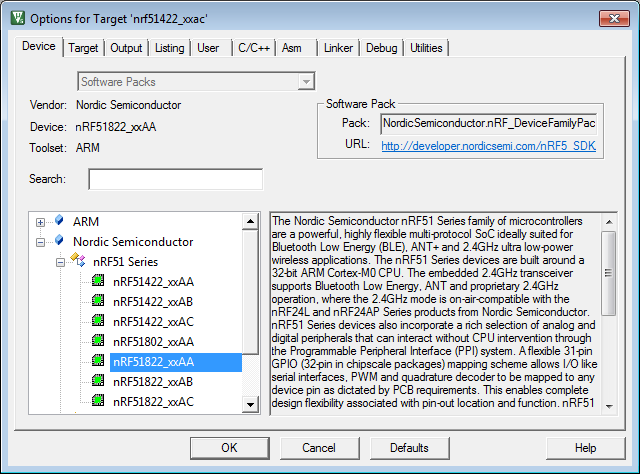The width and height of the screenshot is (640, 474).
Task: Click description pane scroll up arrow
Action: (x=609, y=222)
